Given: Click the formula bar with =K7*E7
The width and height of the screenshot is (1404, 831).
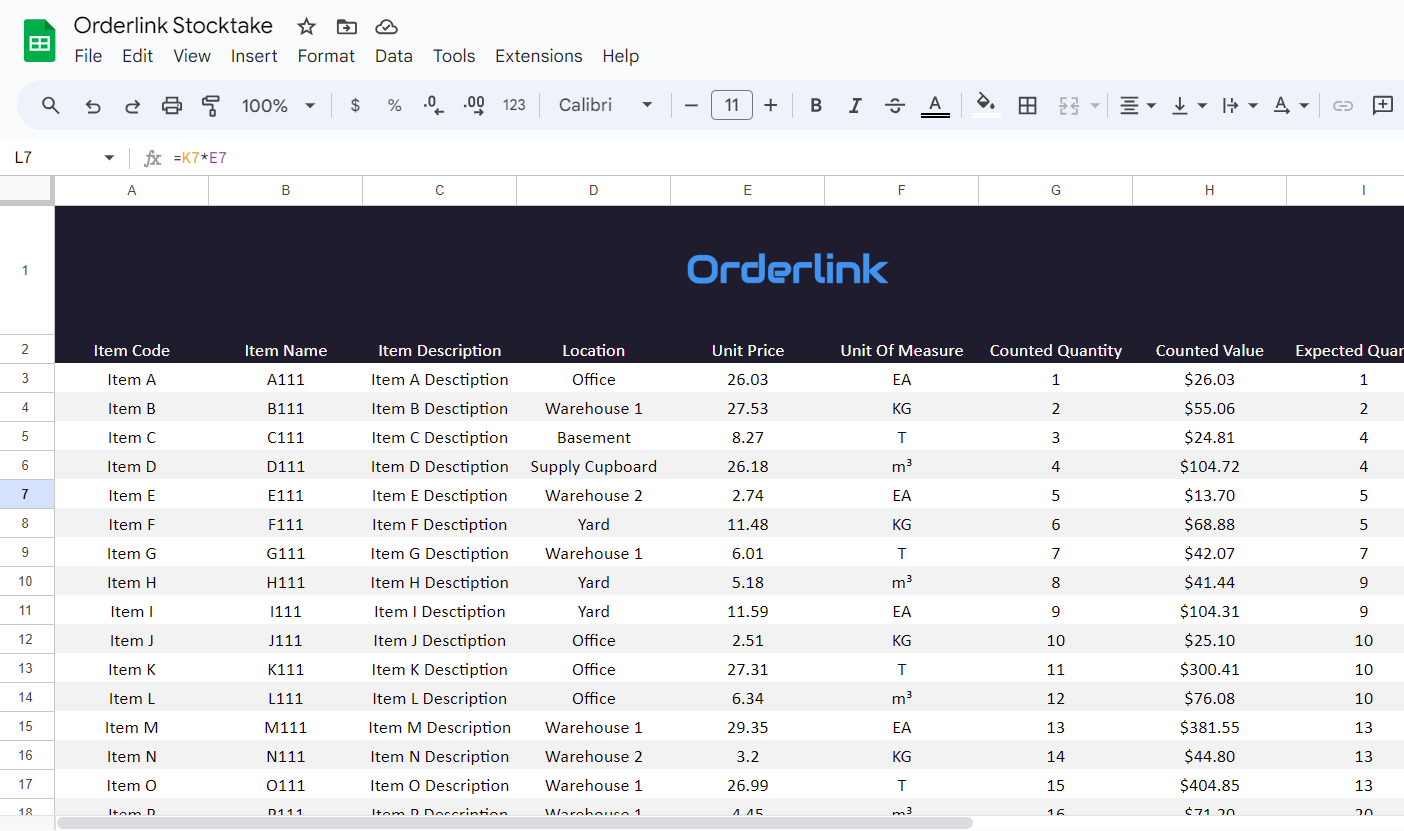Looking at the screenshot, I should (x=785, y=158).
